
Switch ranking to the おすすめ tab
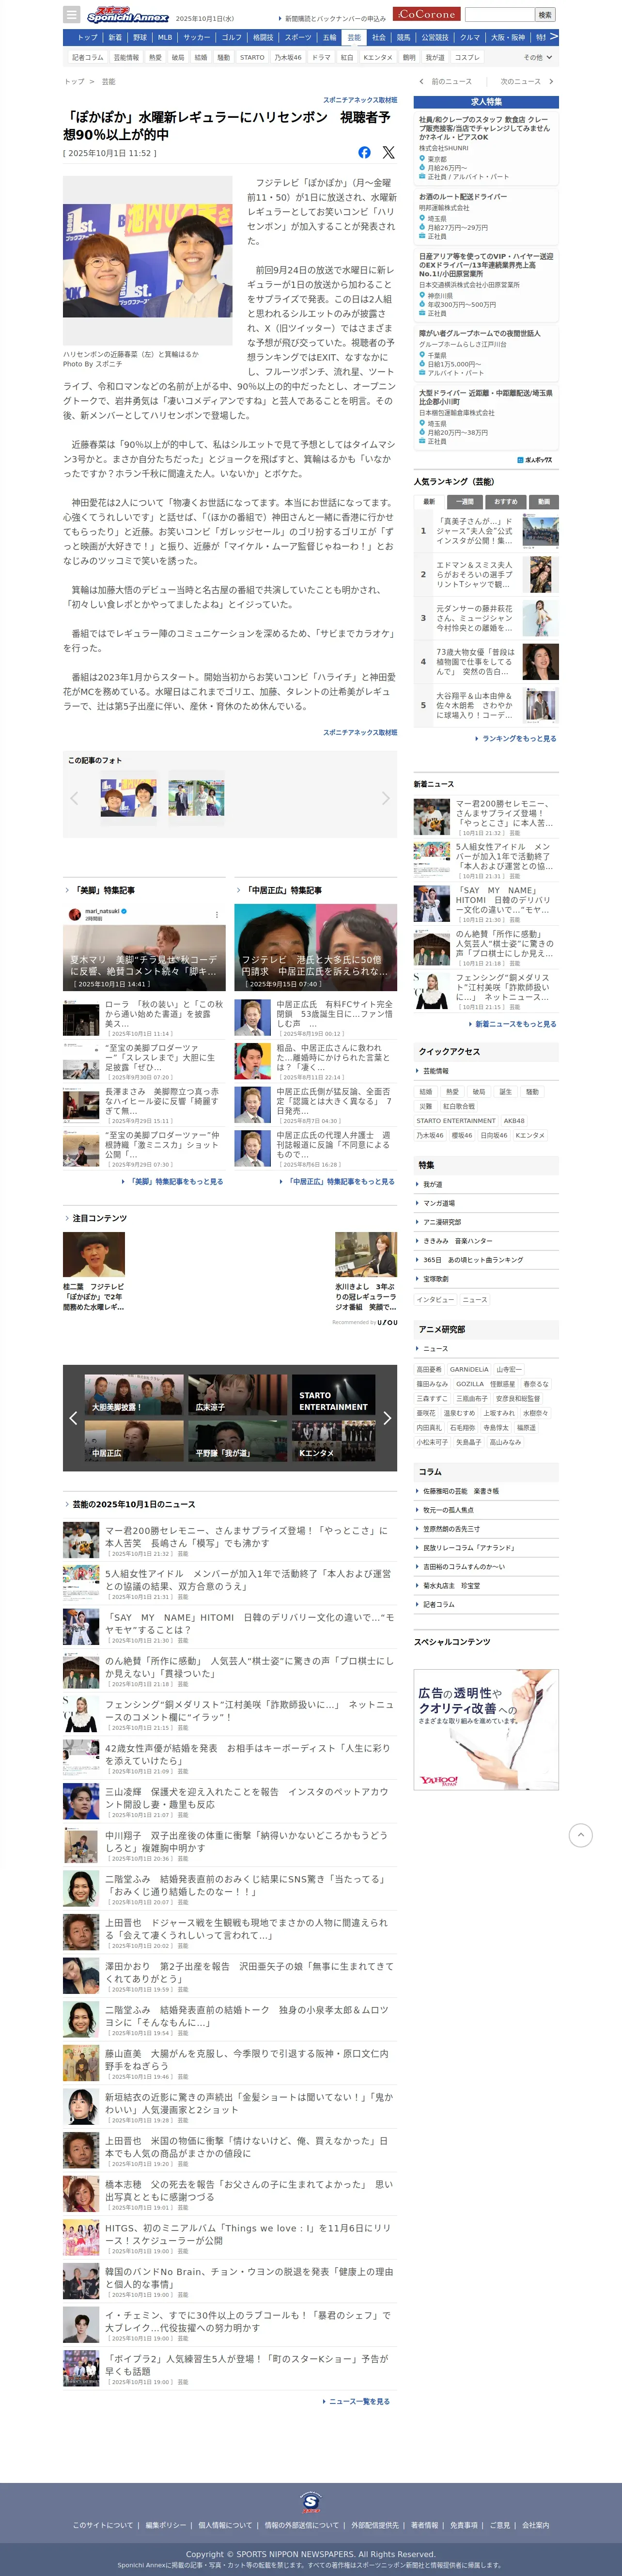506,501
